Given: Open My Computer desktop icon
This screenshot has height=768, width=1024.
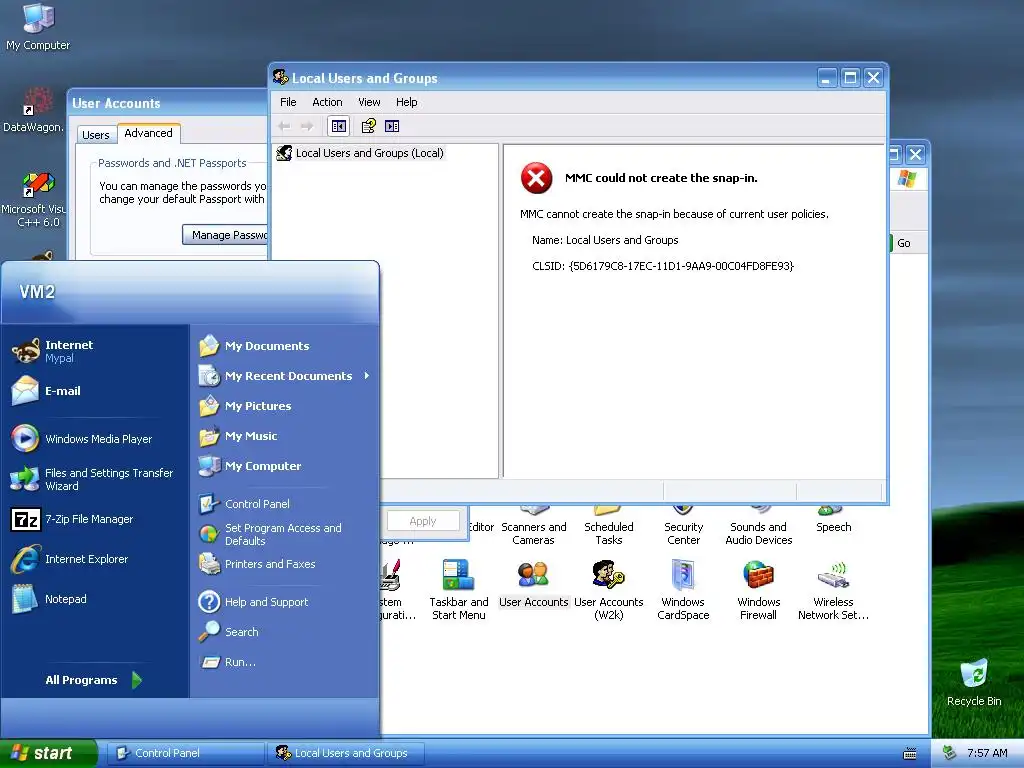Looking at the screenshot, I should coord(38,27).
